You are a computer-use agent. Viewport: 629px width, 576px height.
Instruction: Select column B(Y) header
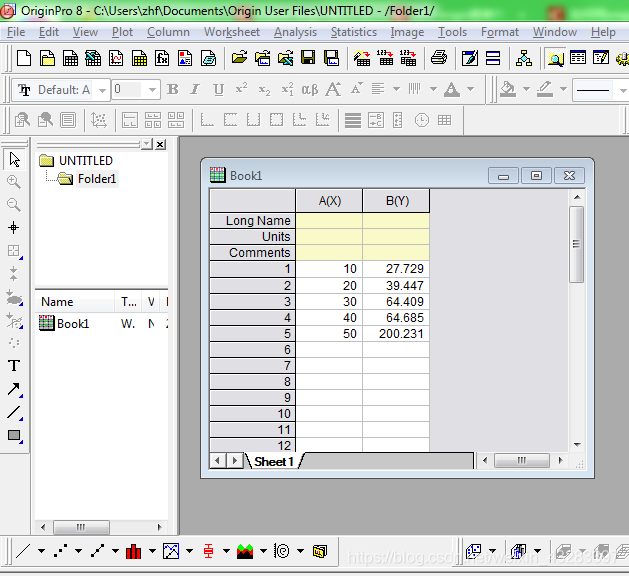point(396,201)
